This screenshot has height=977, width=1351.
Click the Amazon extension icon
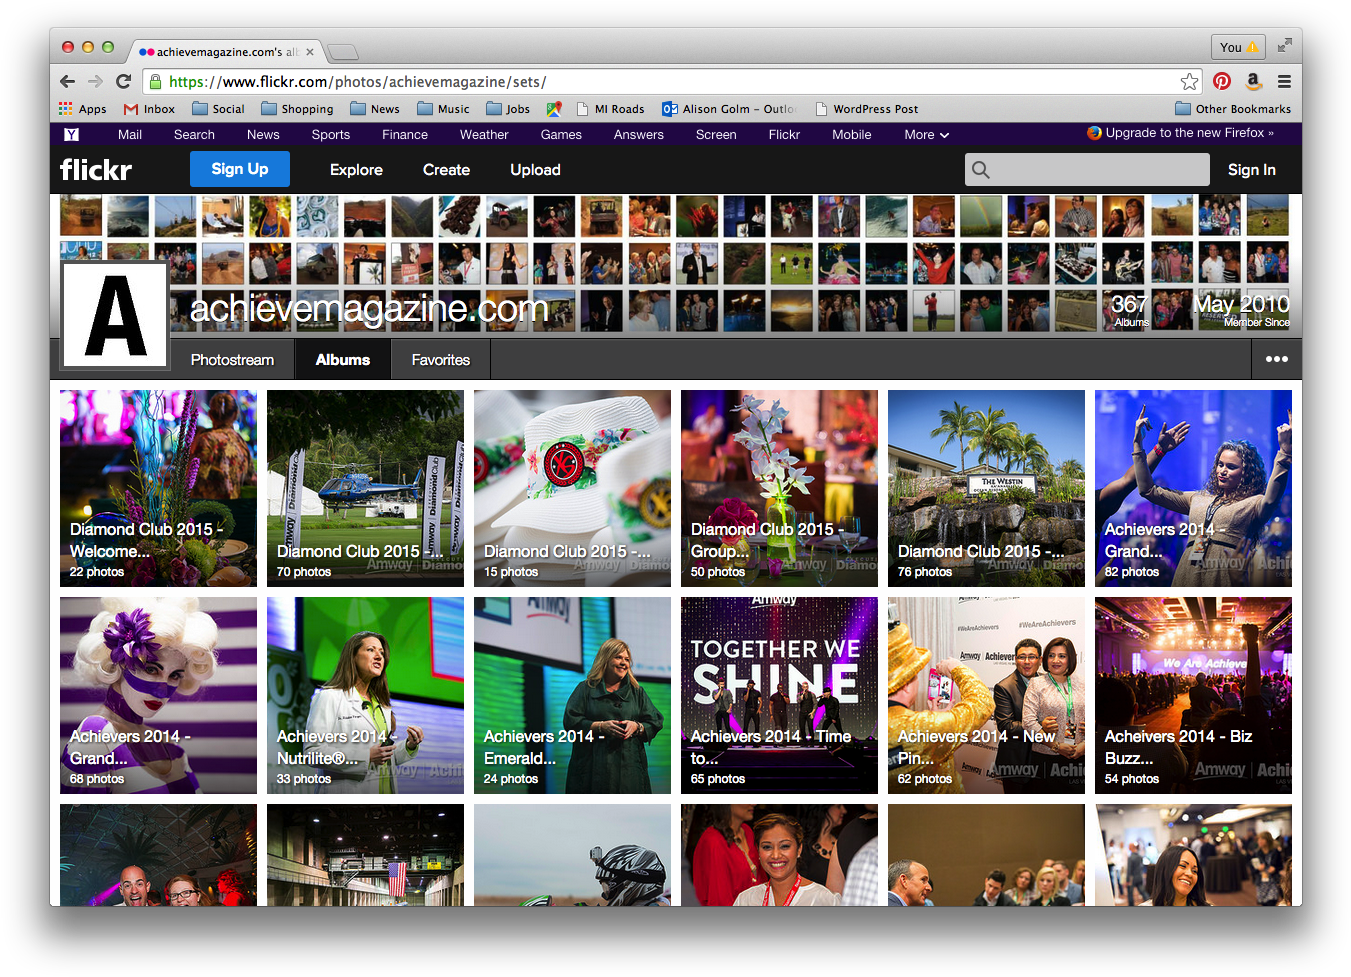[x=1253, y=82]
